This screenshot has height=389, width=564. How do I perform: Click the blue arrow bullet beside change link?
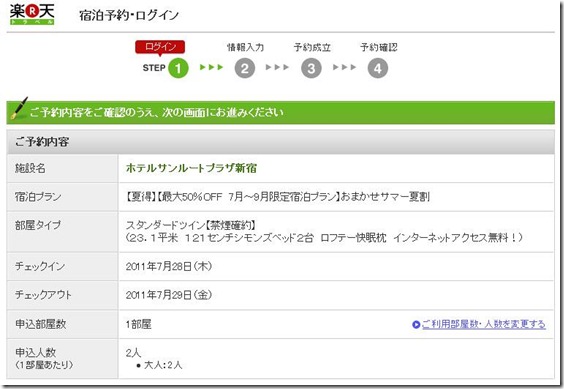pyautogui.click(x=416, y=325)
